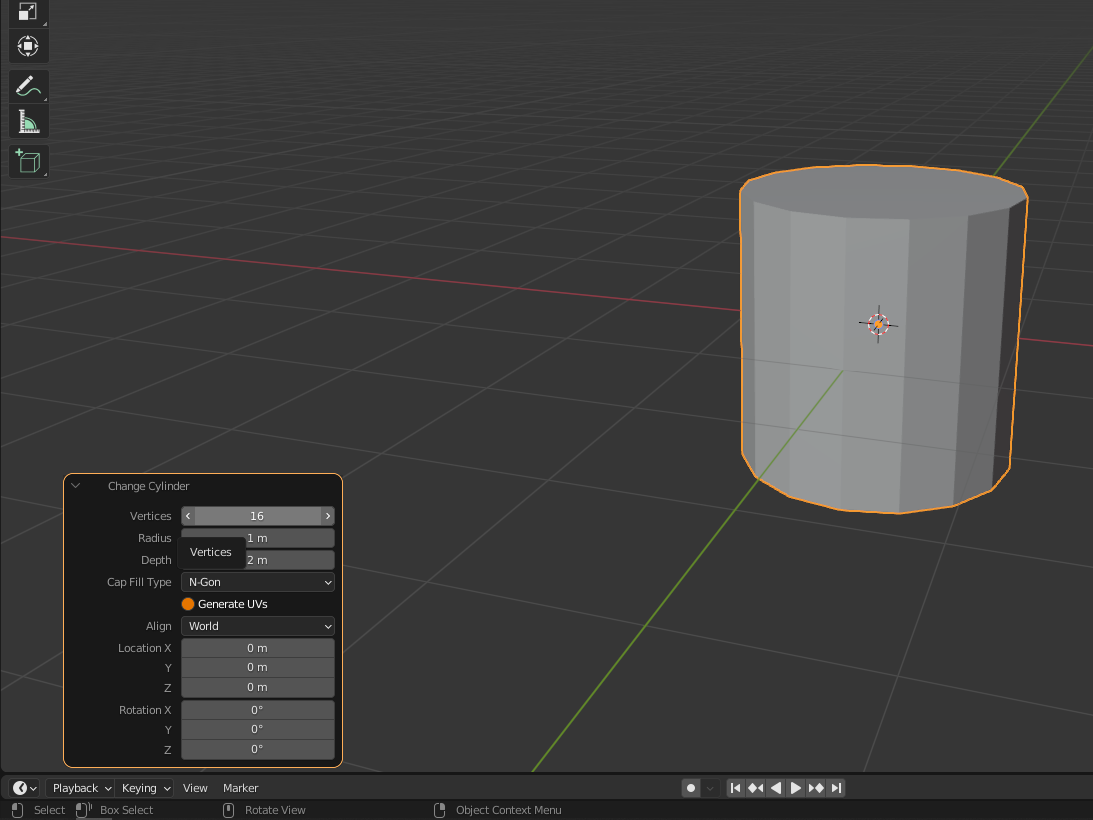Click the Vertices value field showing 16
The height and width of the screenshot is (820, 1093).
[x=257, y=516]
